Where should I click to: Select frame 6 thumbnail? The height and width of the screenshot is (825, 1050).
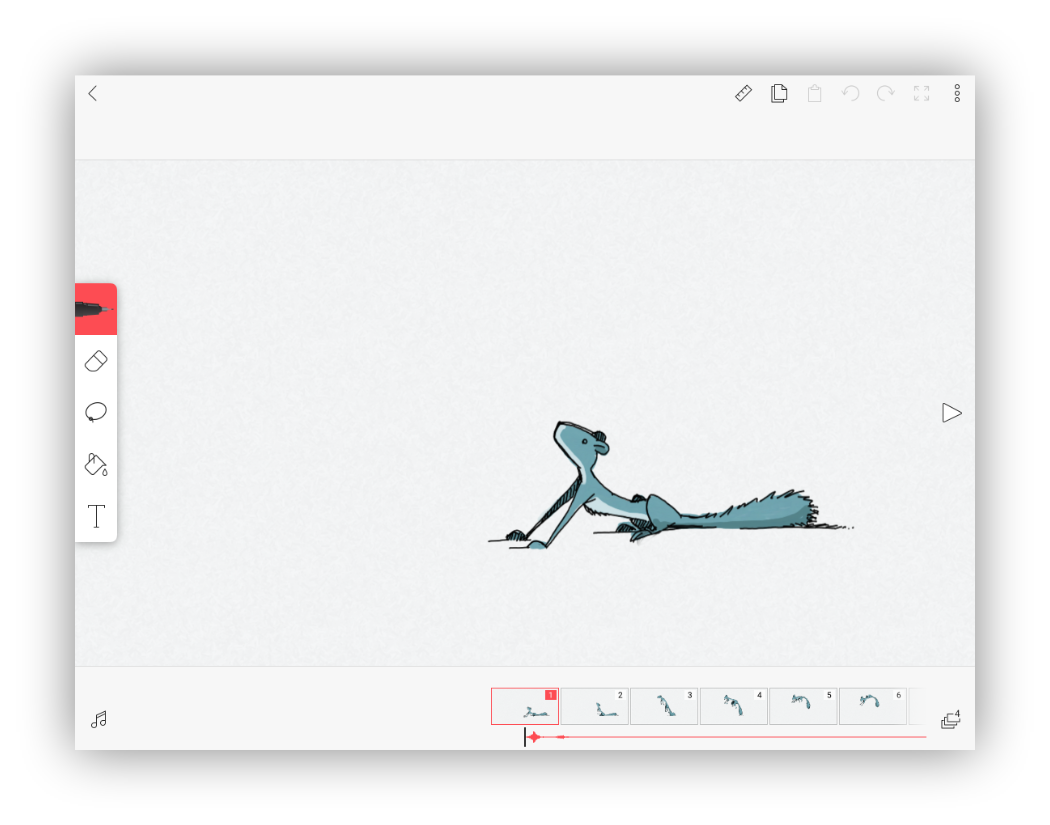[x=873, y=706]
